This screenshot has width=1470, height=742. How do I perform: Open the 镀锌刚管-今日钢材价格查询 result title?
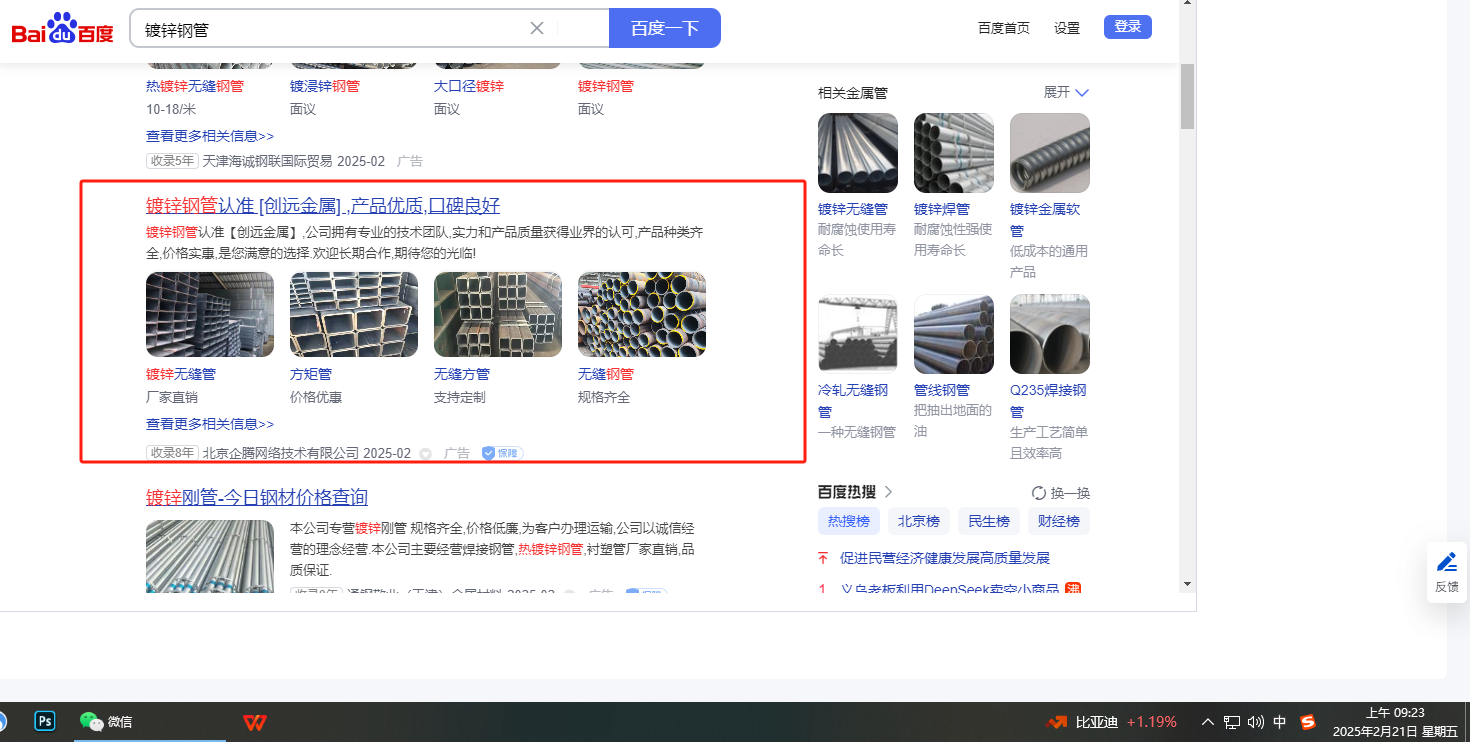(x=257, y=497)
